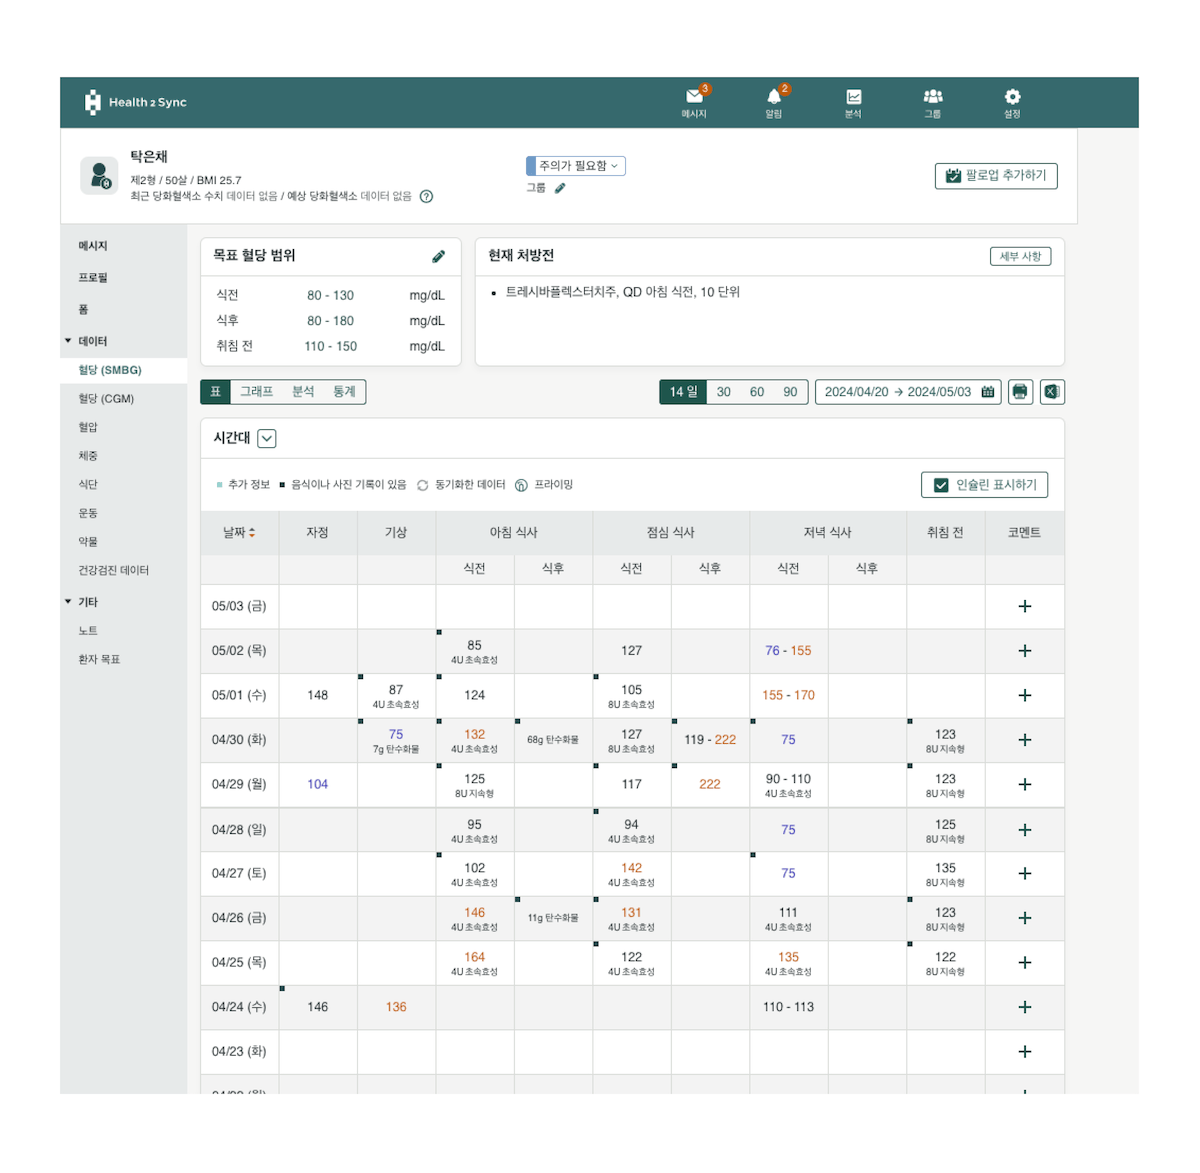Select the 30 day range option

click(724, 392)
